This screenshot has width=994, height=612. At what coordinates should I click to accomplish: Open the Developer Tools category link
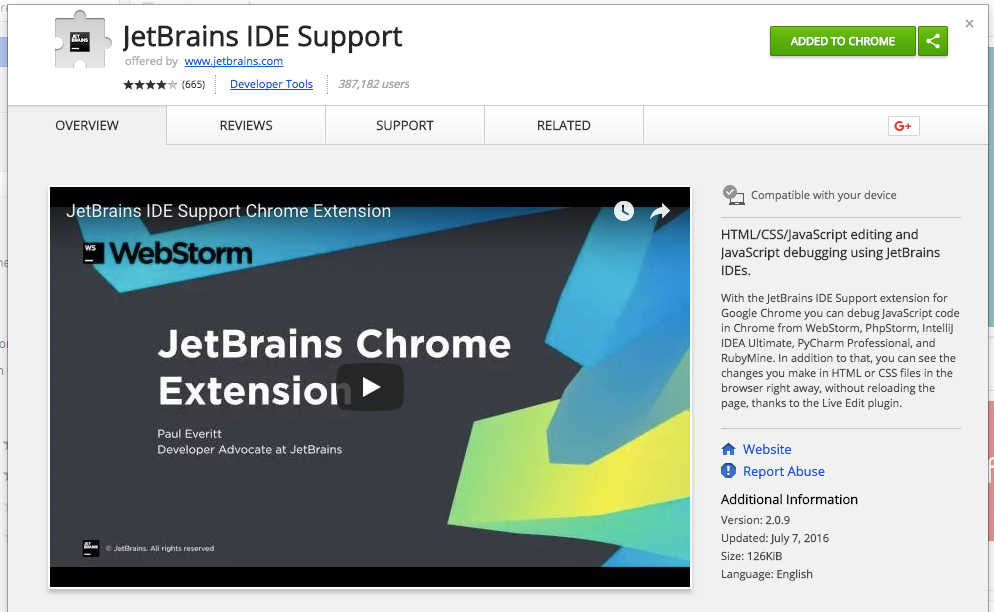[x=271, y=84]
